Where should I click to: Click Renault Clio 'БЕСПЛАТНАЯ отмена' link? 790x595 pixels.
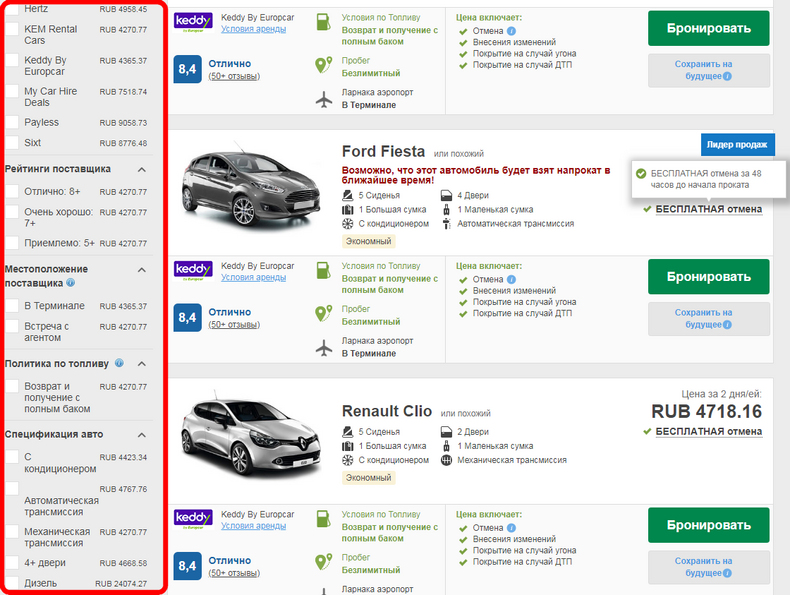click(x=708, y=431)
